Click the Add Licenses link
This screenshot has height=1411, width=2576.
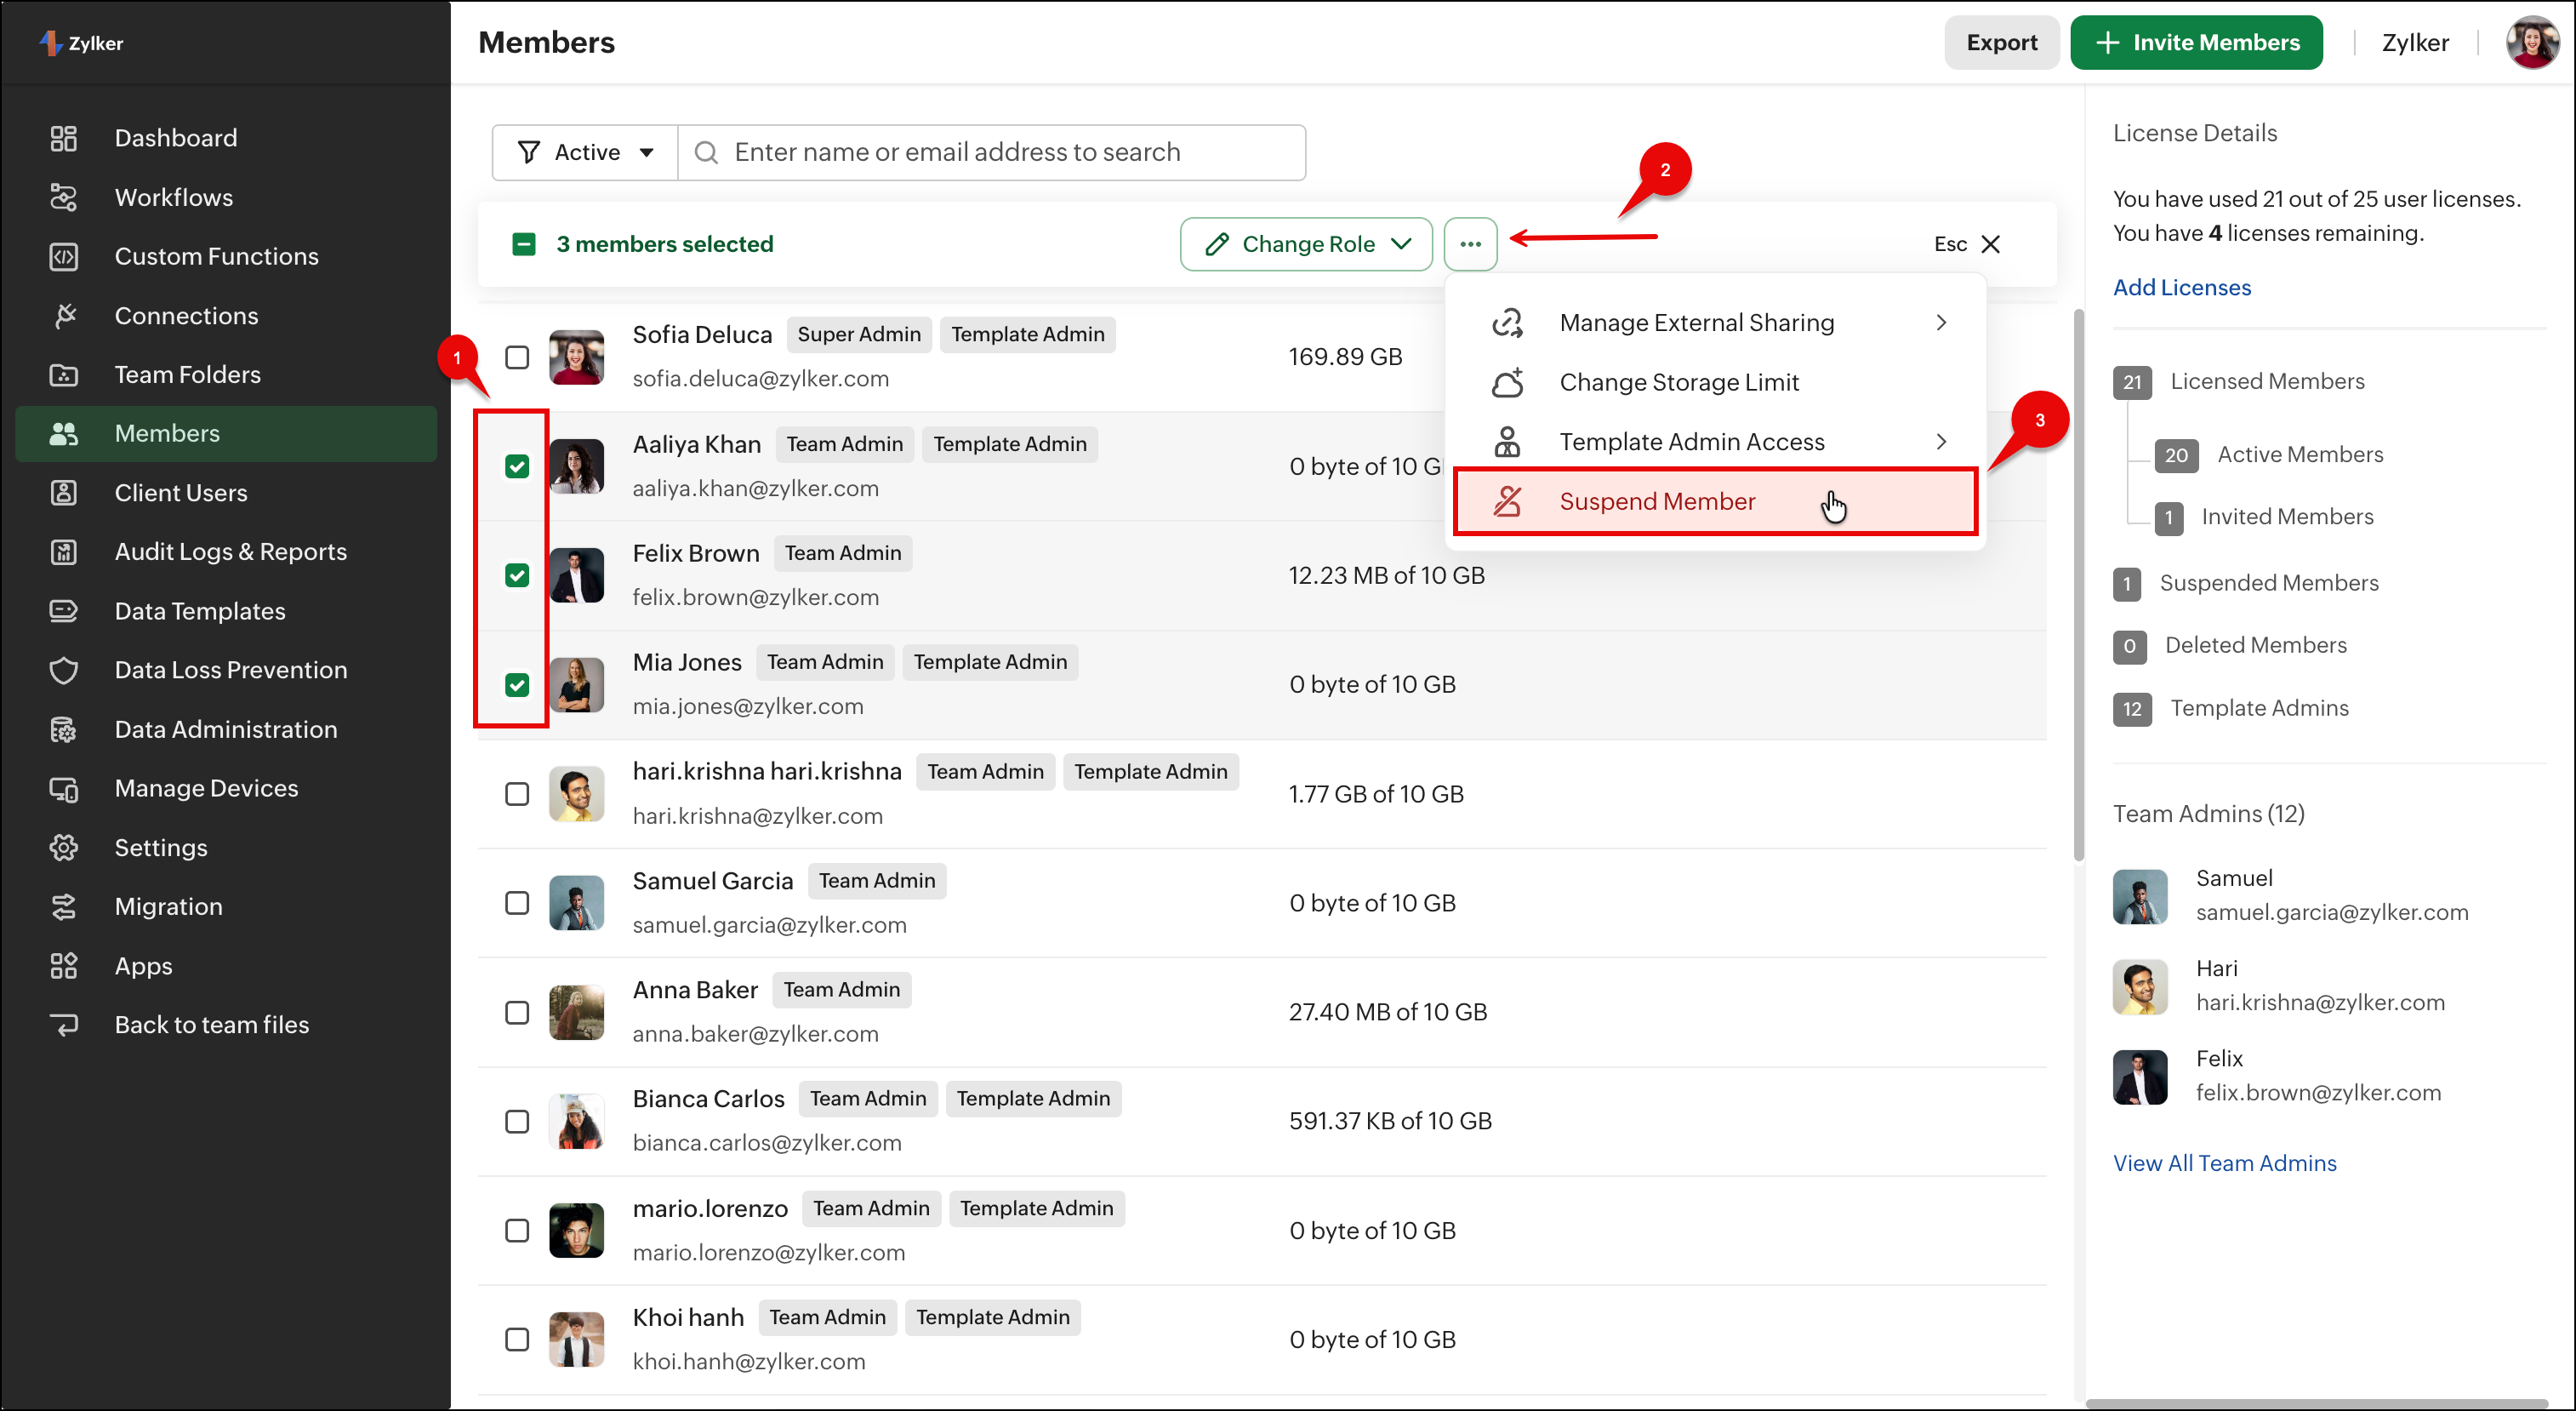[2182, 288]
